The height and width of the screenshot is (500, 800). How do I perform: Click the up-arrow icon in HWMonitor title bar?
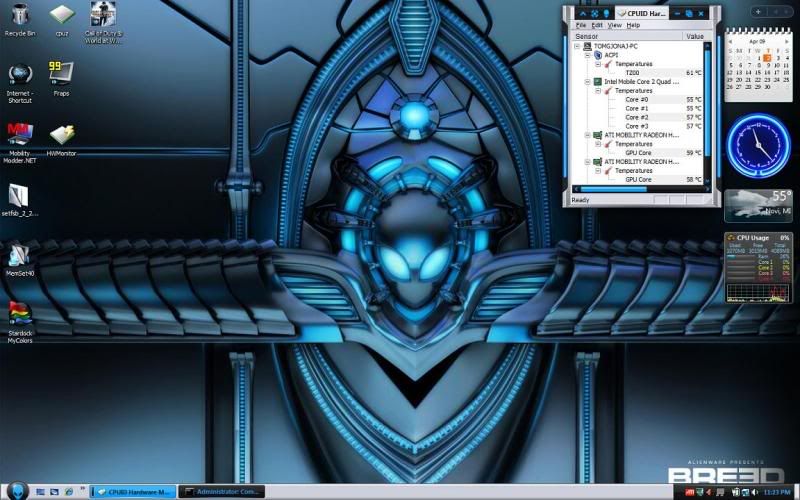click(583, 14)
